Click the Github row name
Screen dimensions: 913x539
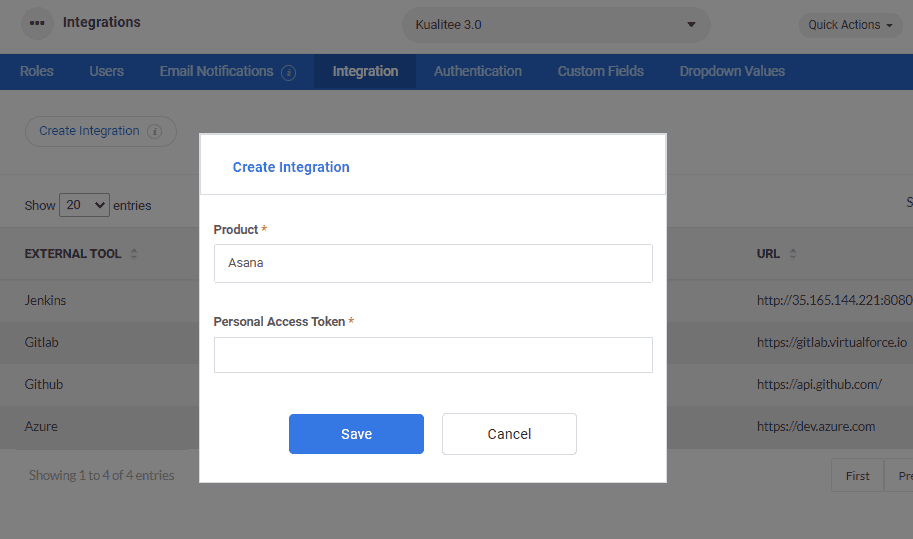tap(44, 385)
